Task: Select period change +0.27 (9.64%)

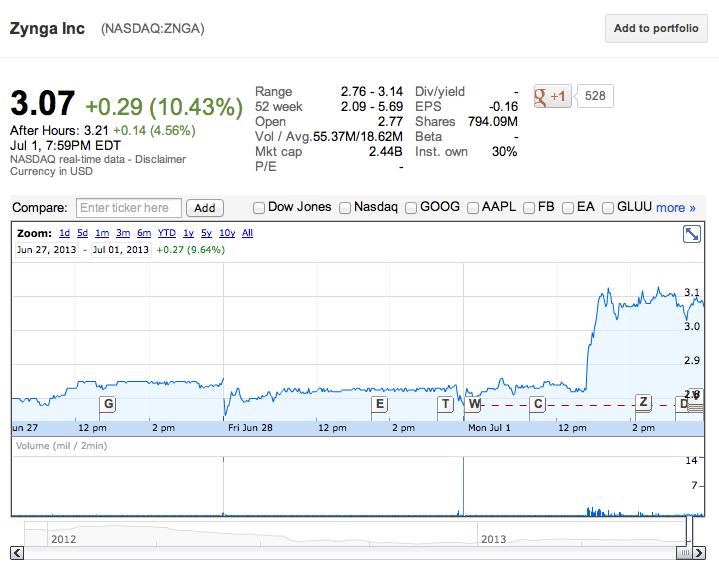Action: pos(191,250)
